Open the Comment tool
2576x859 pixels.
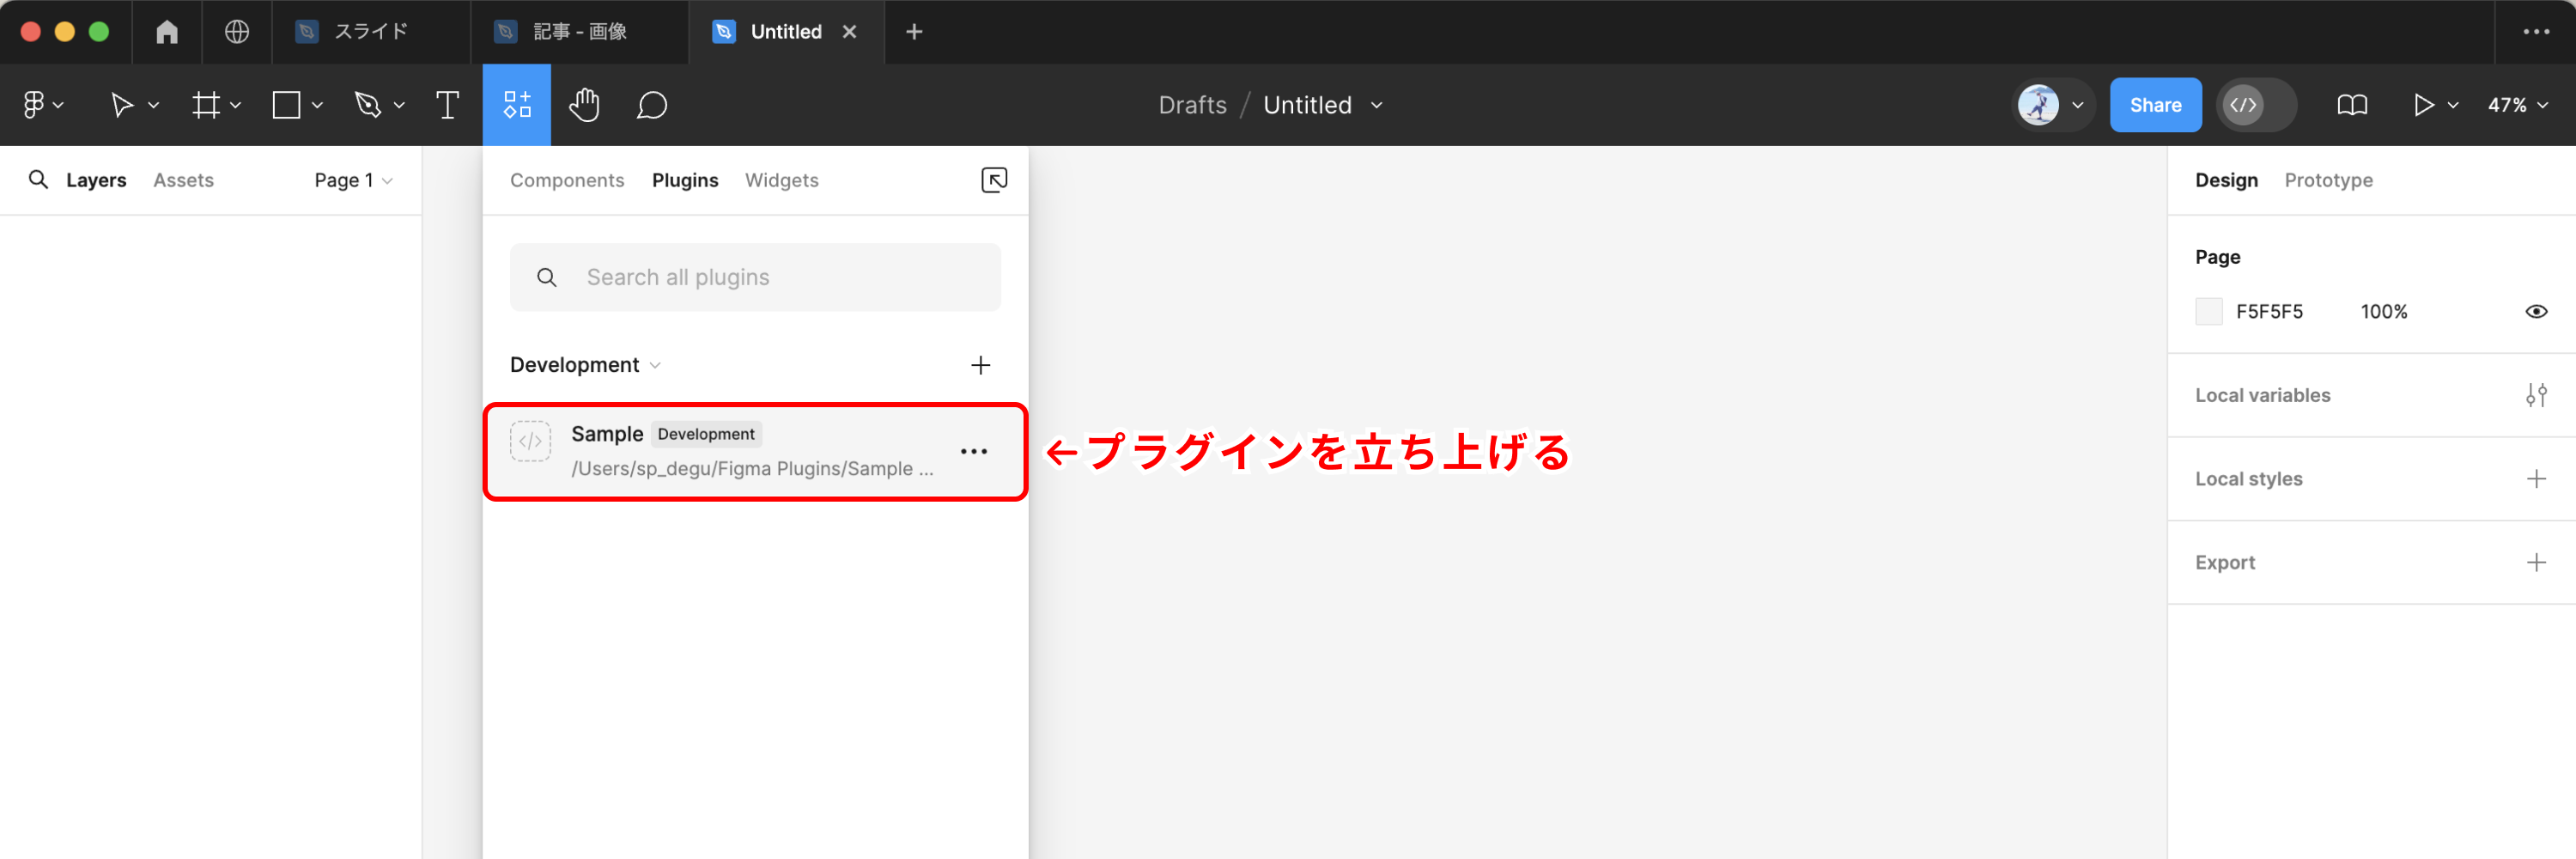[652, 104]
